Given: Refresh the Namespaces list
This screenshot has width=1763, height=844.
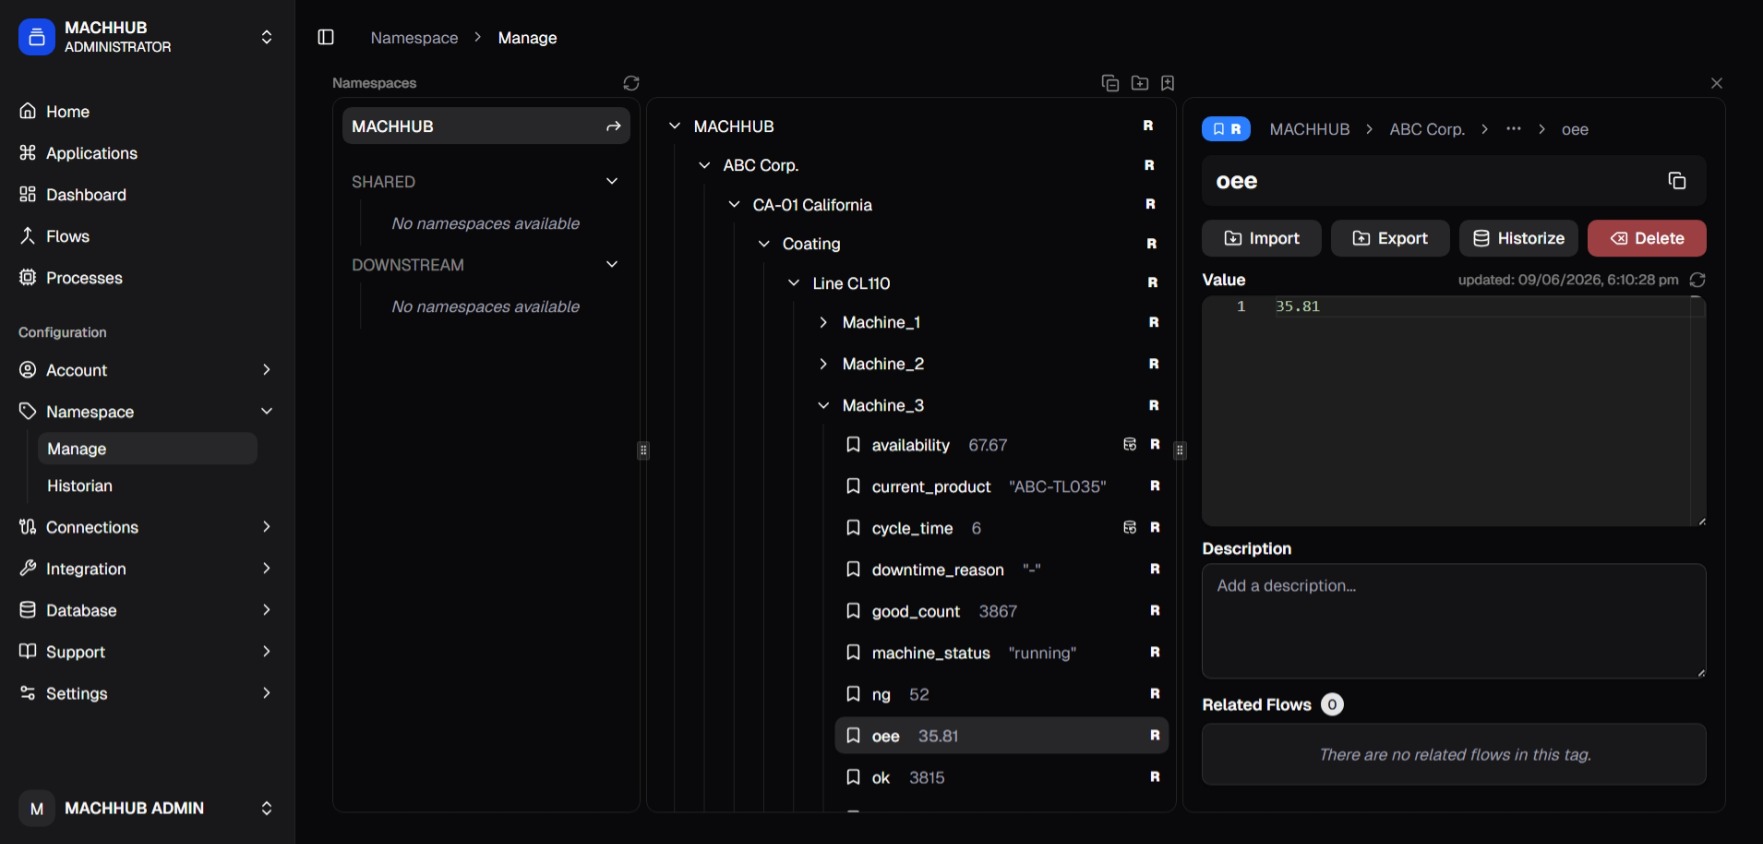Looking at the screenshot, I should 631,83.
